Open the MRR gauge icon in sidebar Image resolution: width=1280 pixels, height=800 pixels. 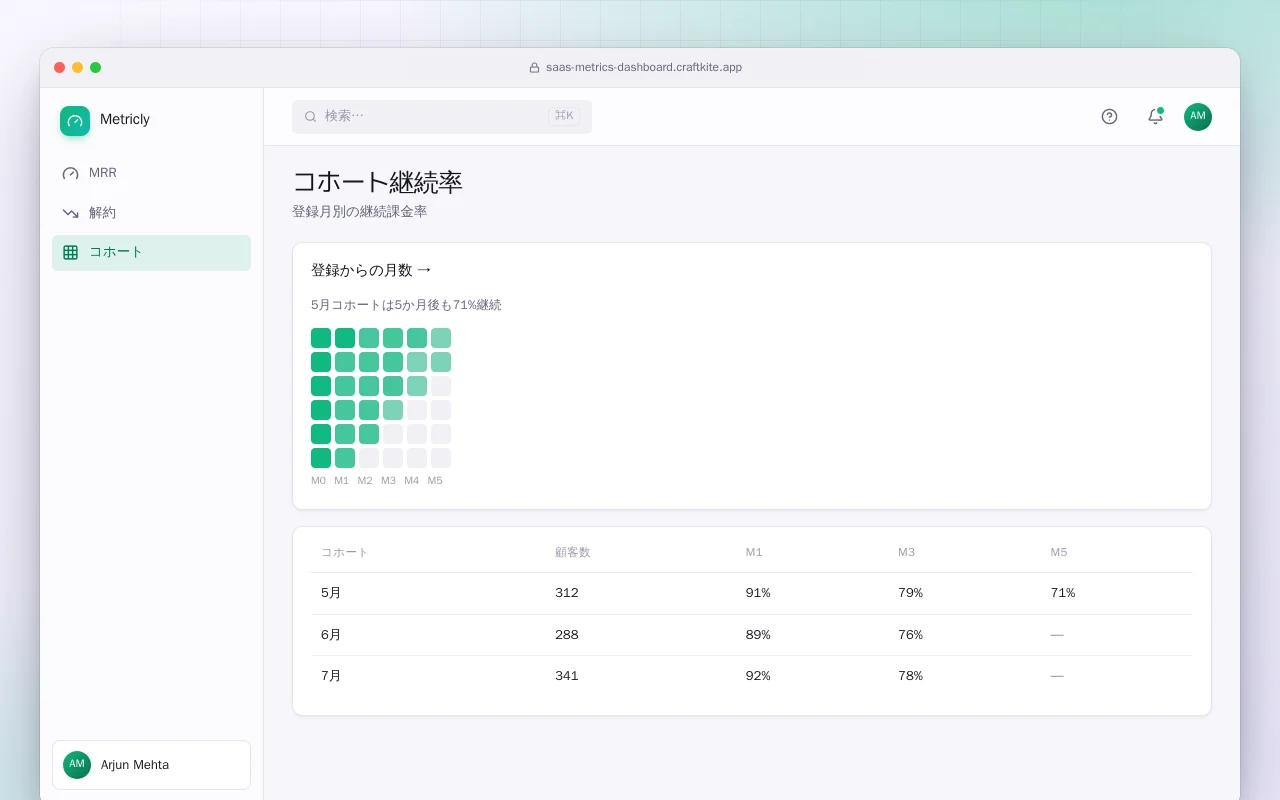70,173
